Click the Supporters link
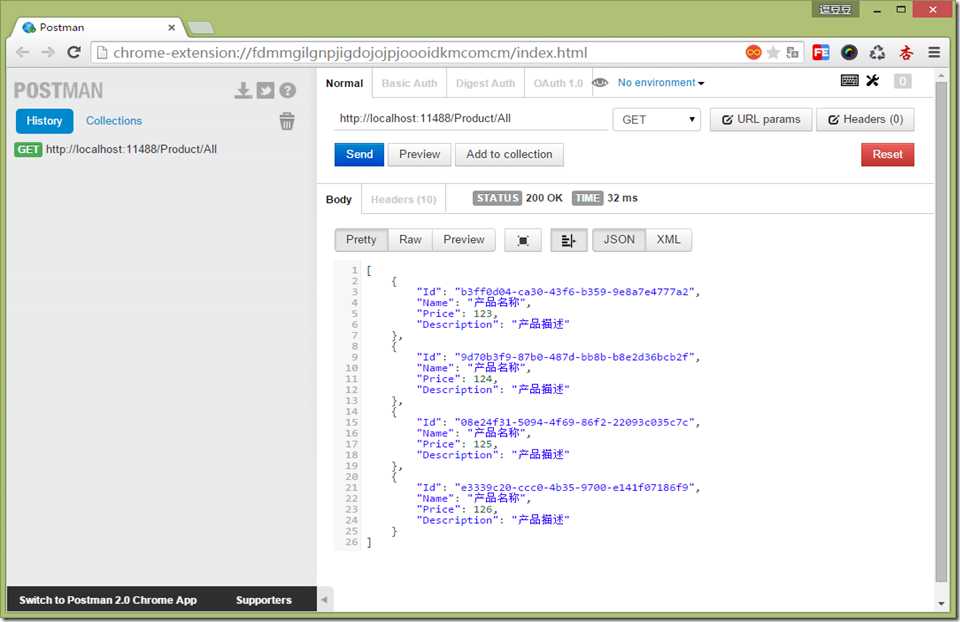This screenshot has width=960, height=622. tap(264, 600)
